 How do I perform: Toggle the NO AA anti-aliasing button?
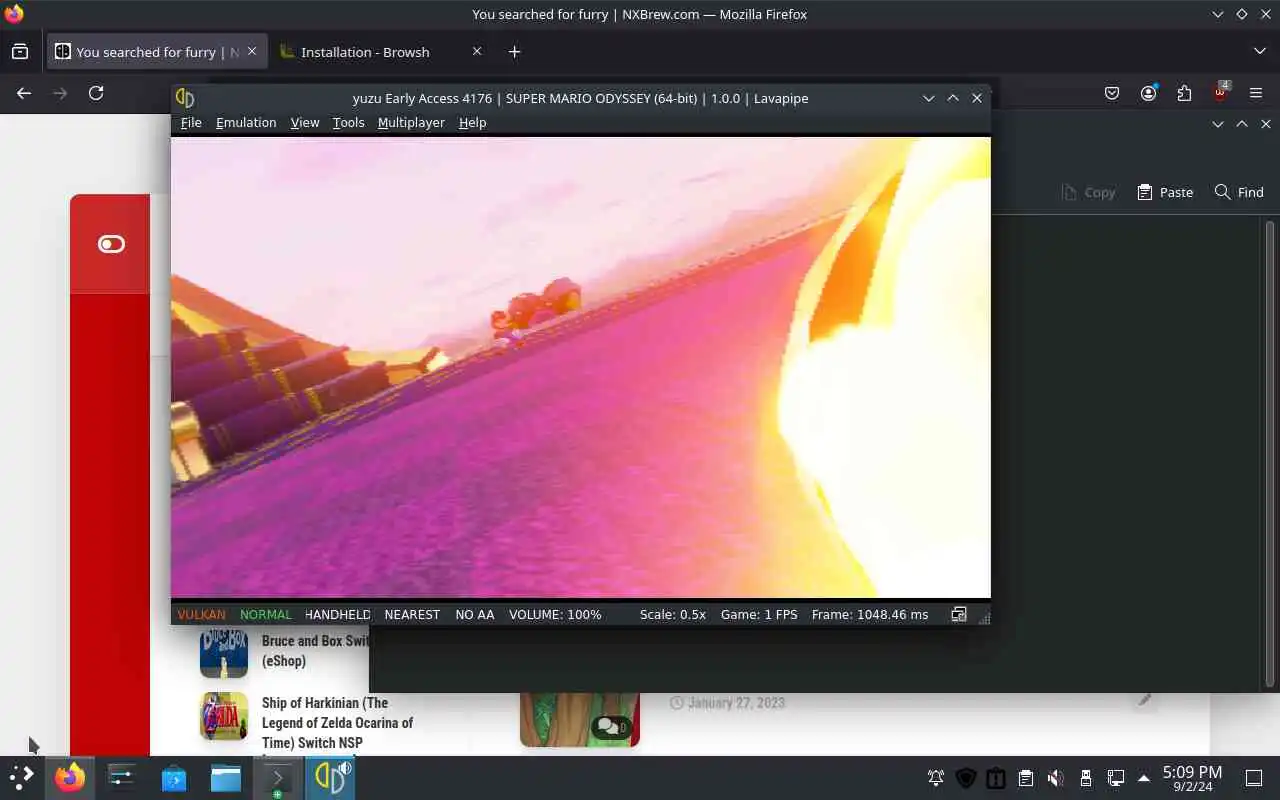coord(475,614)
